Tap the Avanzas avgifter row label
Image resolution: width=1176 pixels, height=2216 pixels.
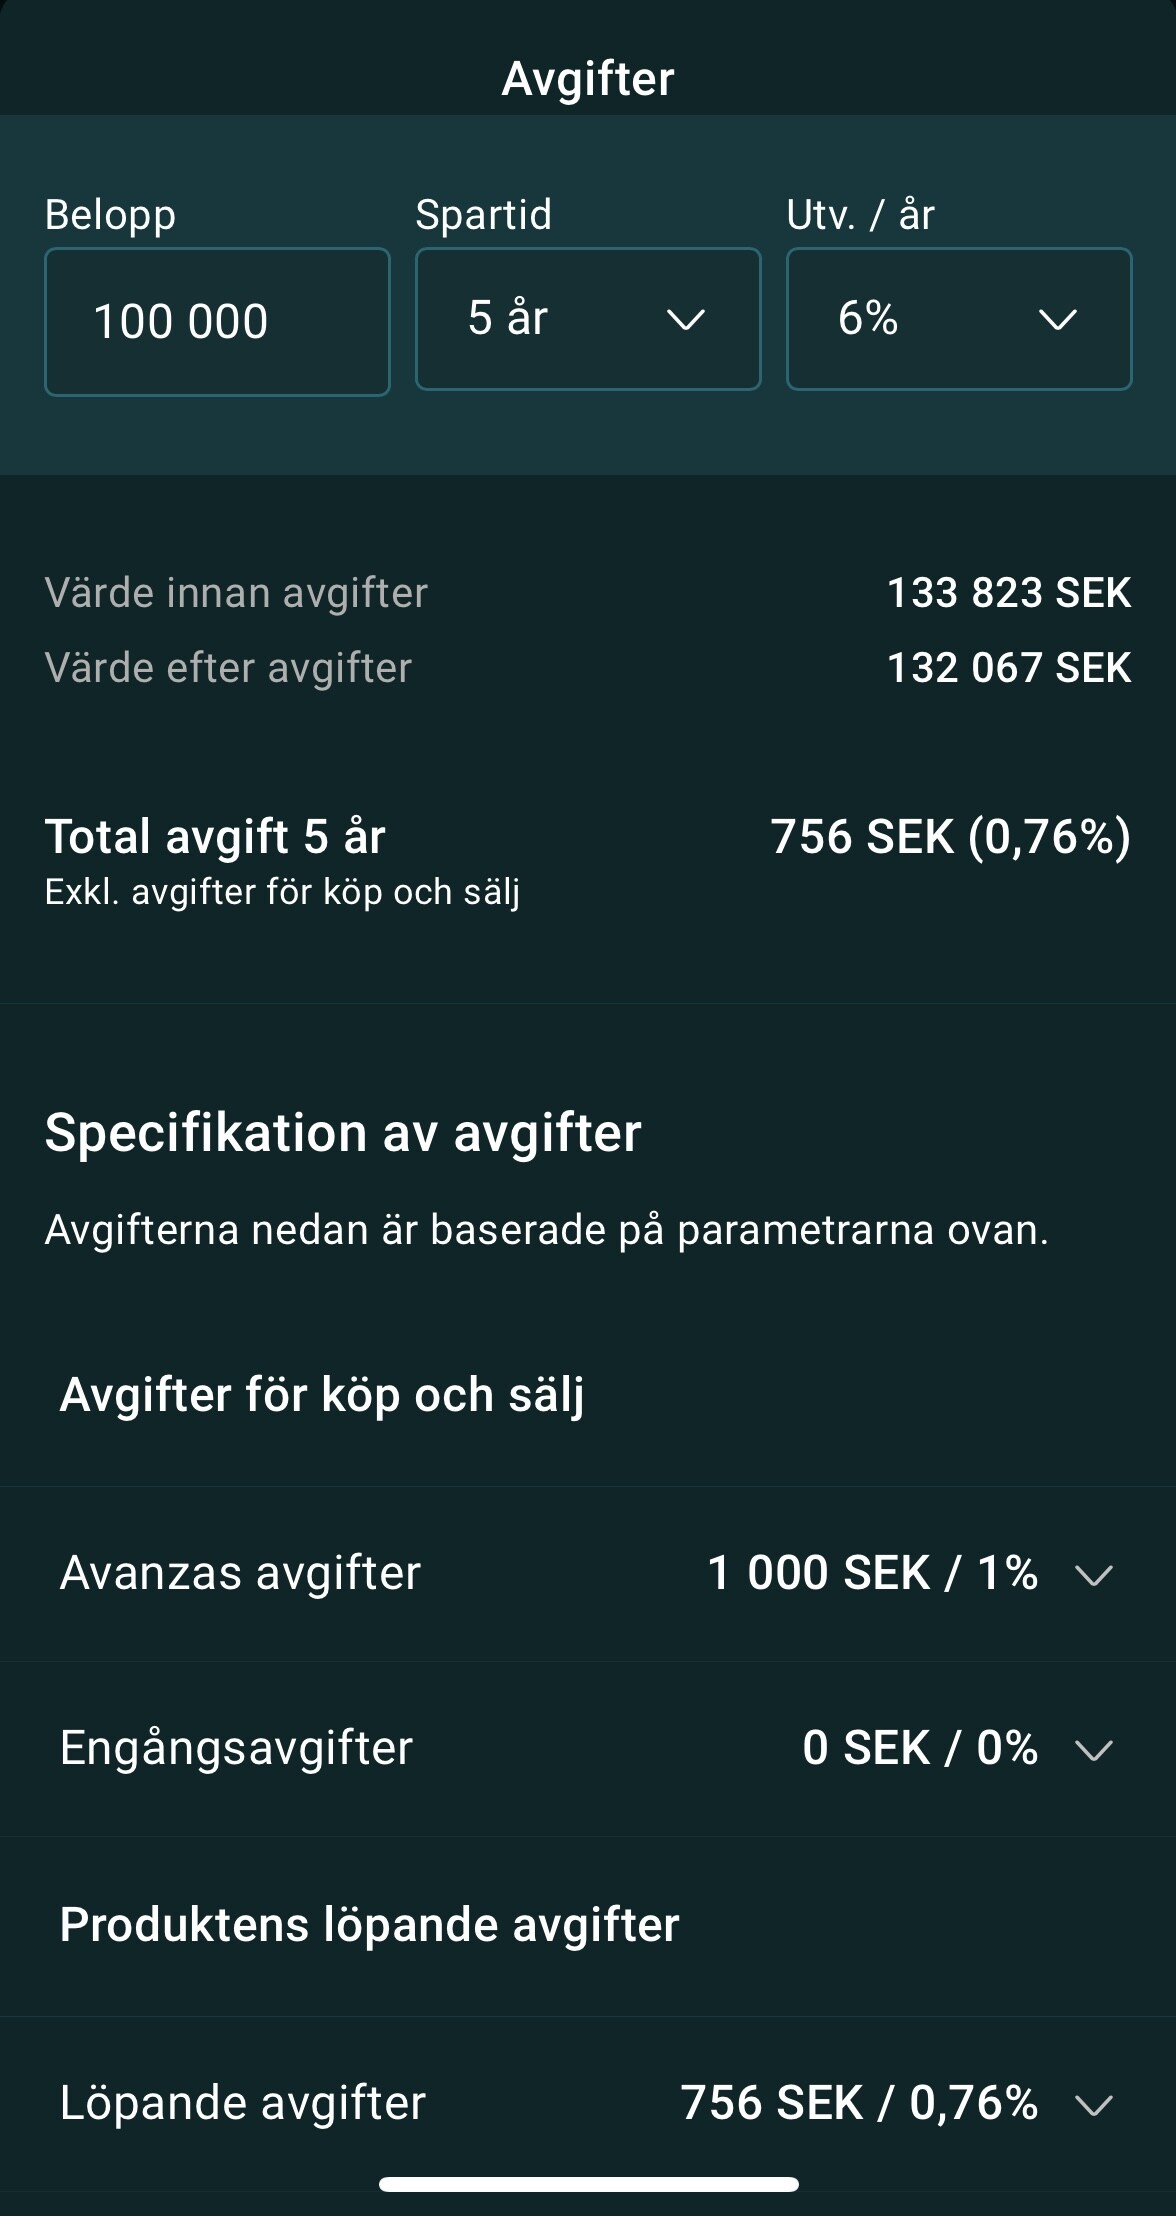pos(240,1573)
